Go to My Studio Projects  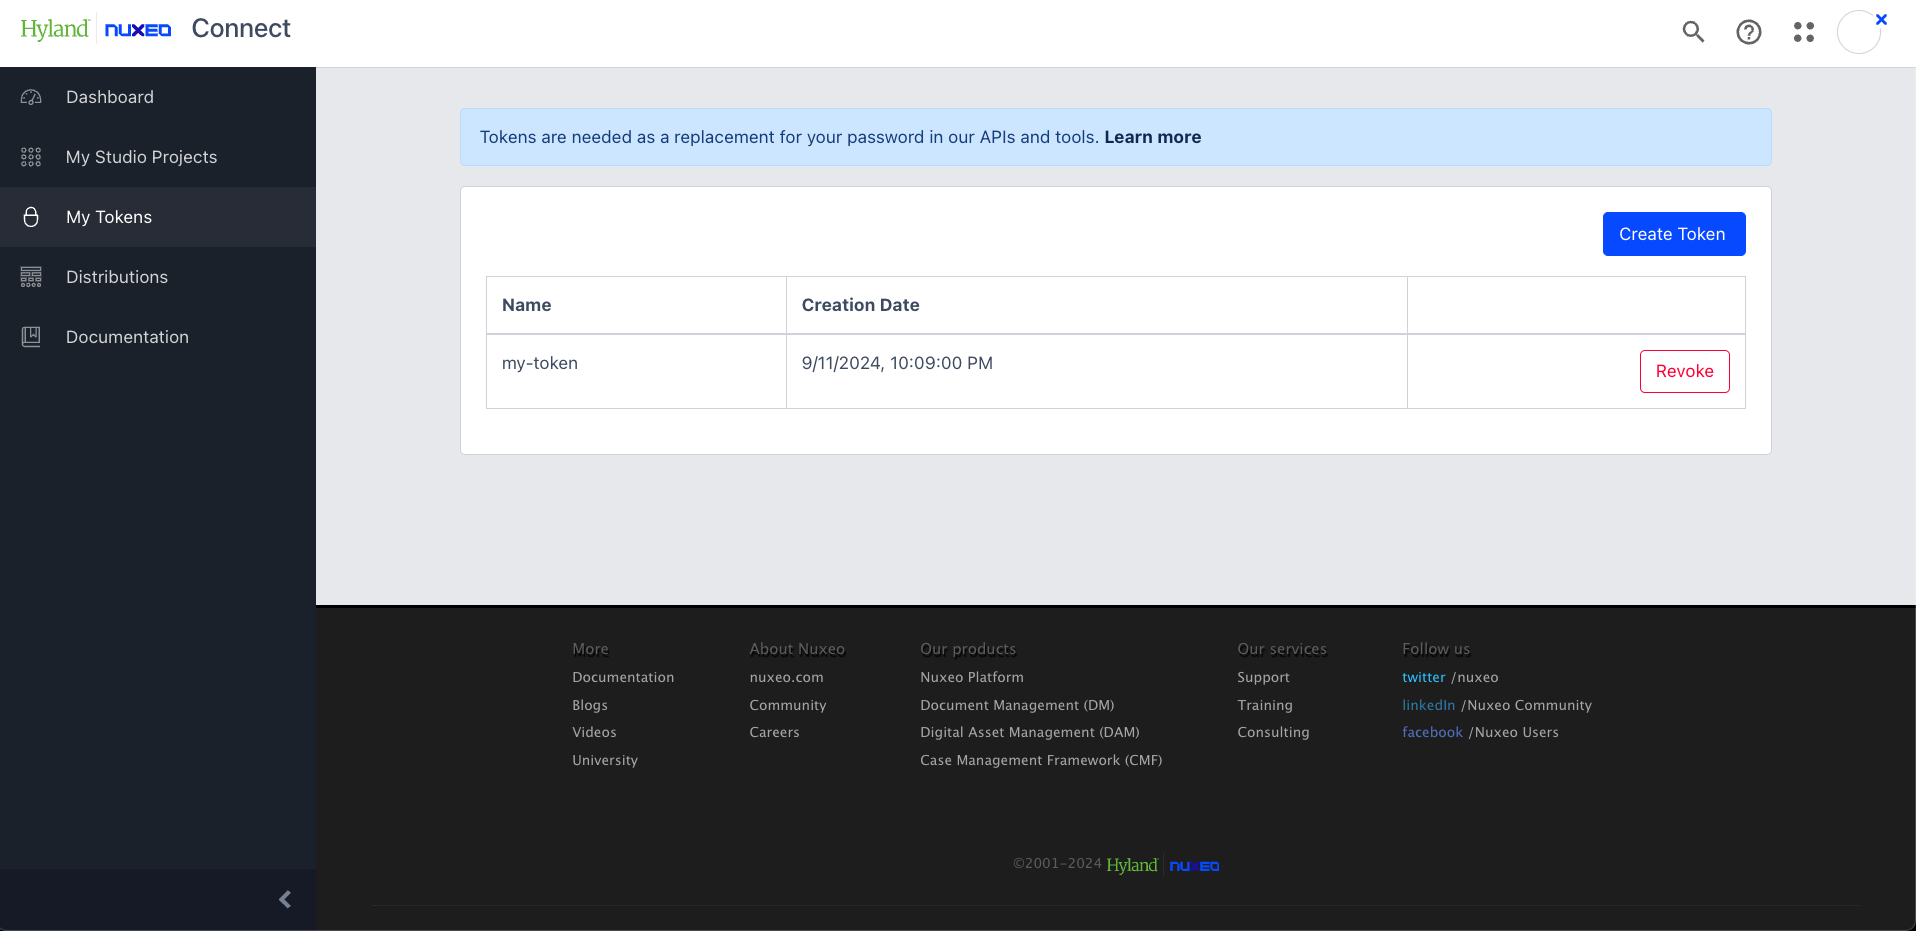(158, 157)
